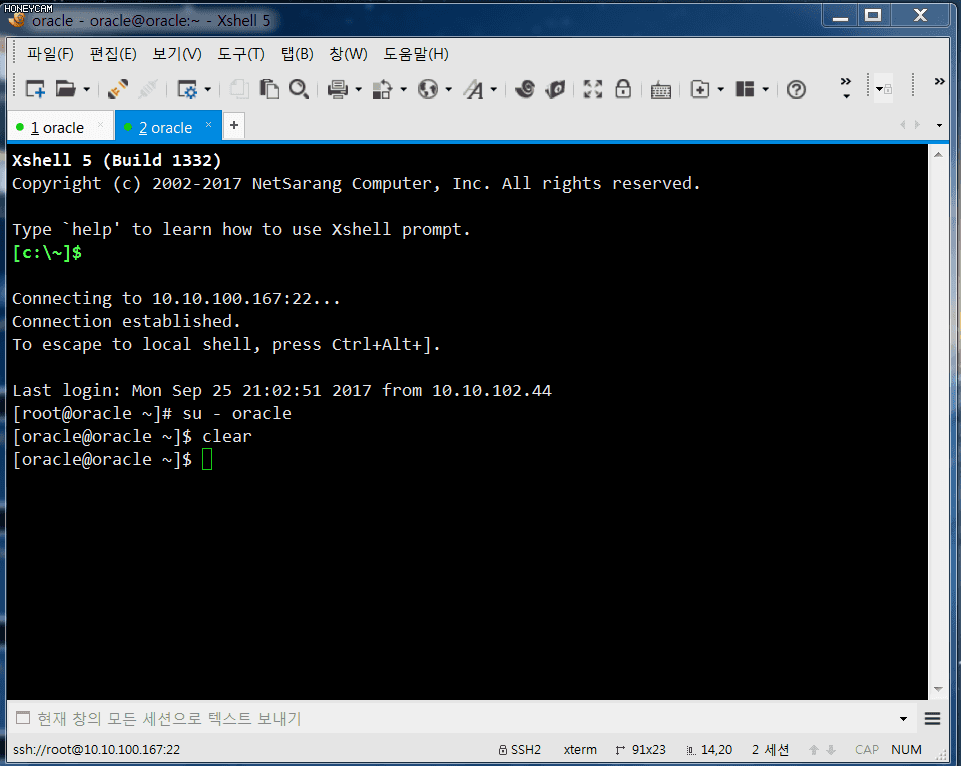Click the SSH2 status indicator

pos(520,749)
